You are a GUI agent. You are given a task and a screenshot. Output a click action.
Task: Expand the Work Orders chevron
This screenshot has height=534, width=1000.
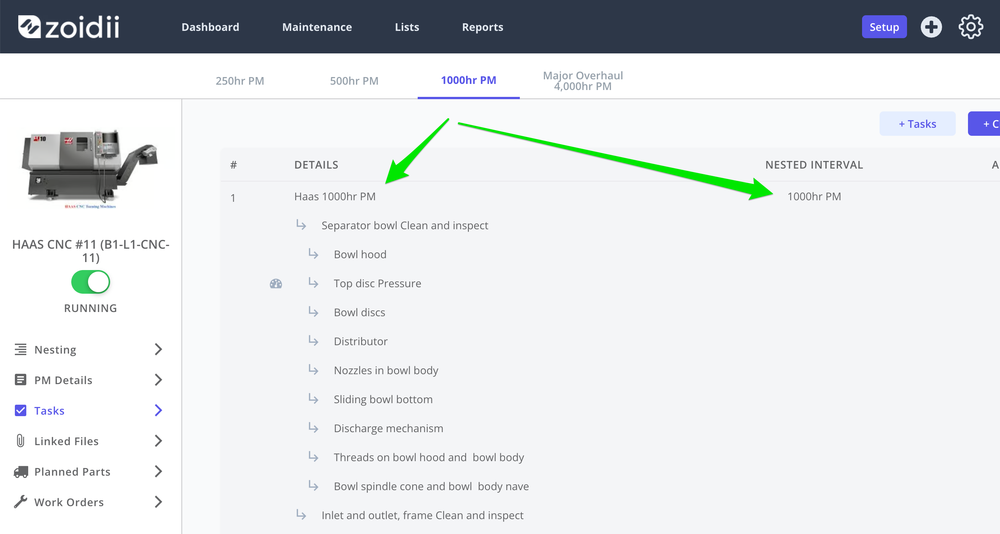click(158, 502)
